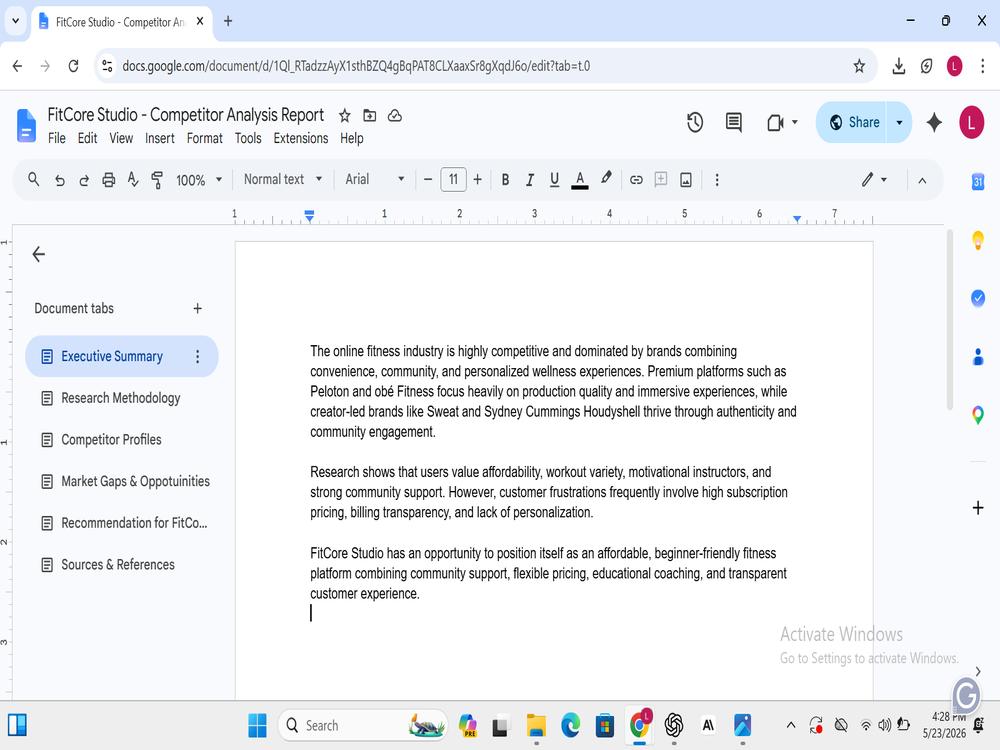Image resolution: width=1000 pixels, height=750 pixels.
Task: Toggle bold formatting
Action: click(x=505, y=180)
